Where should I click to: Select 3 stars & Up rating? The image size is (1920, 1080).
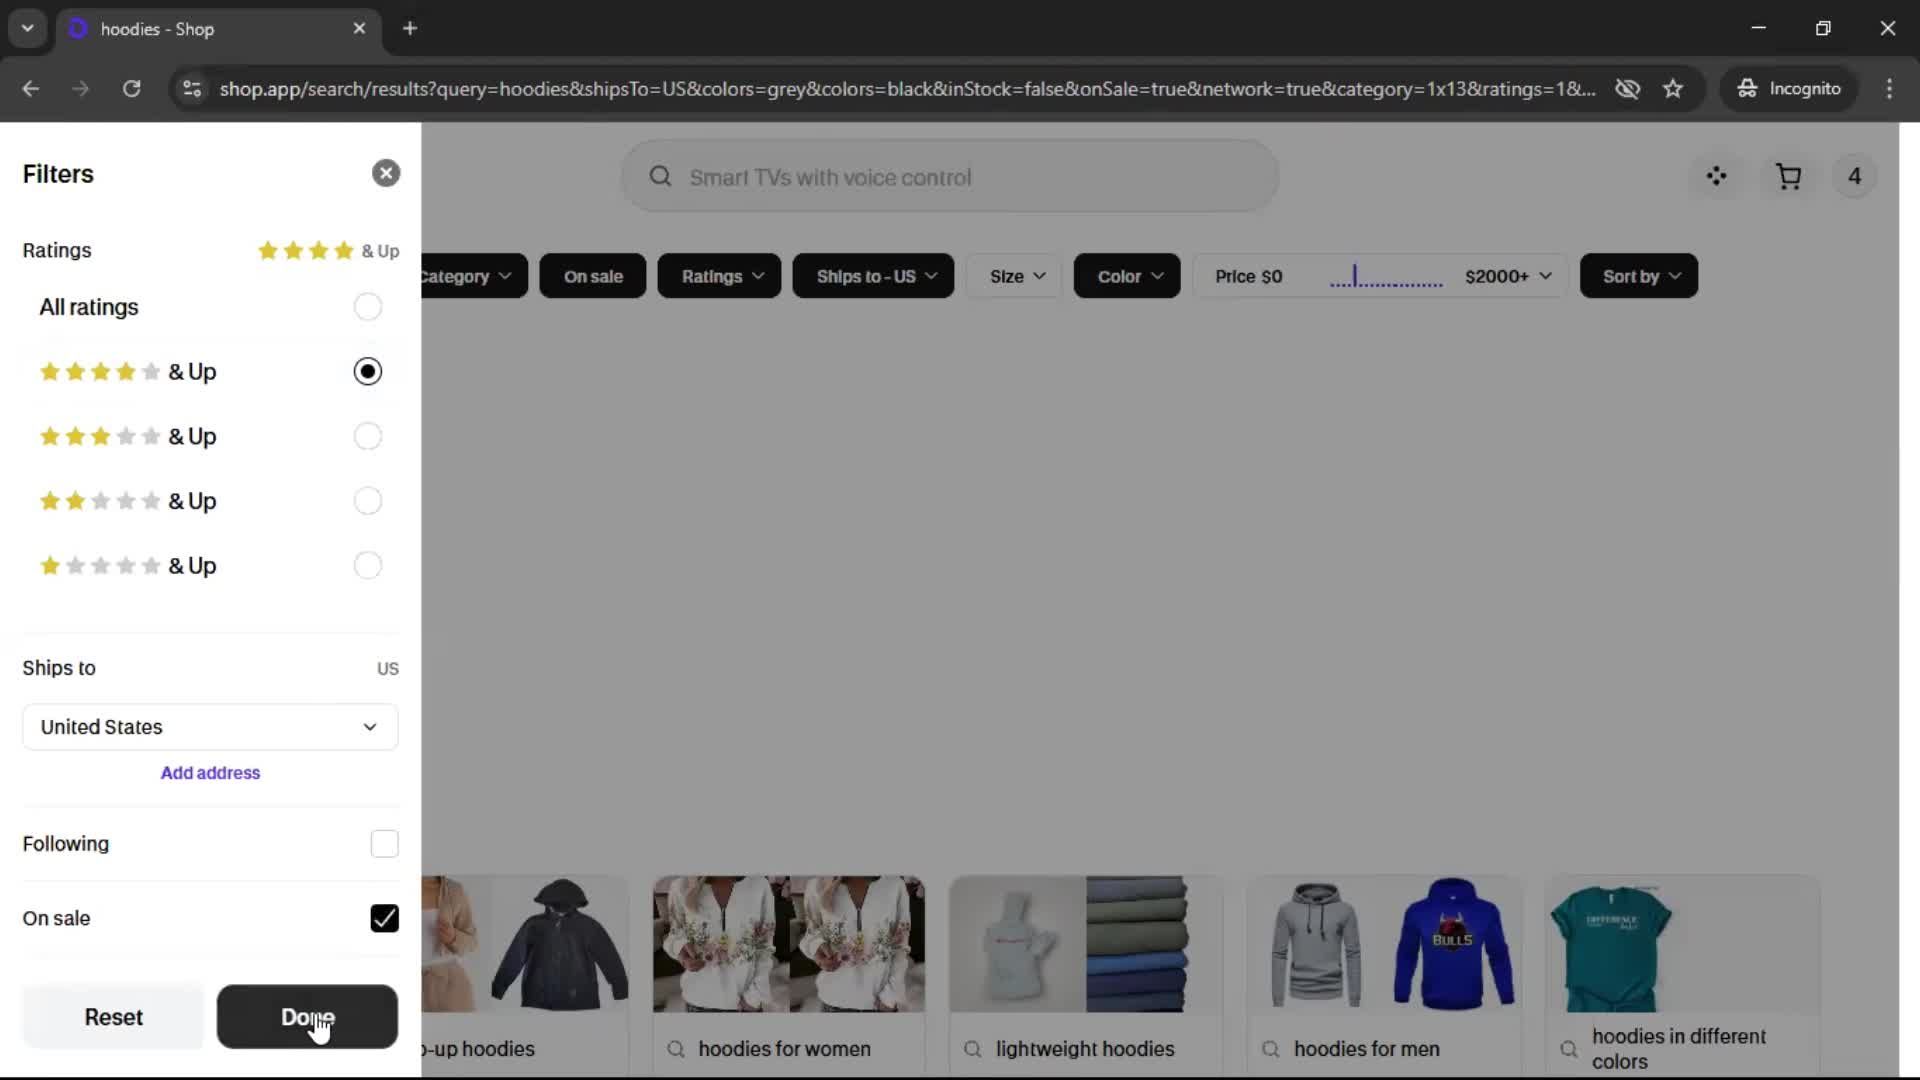coord(367,437)
